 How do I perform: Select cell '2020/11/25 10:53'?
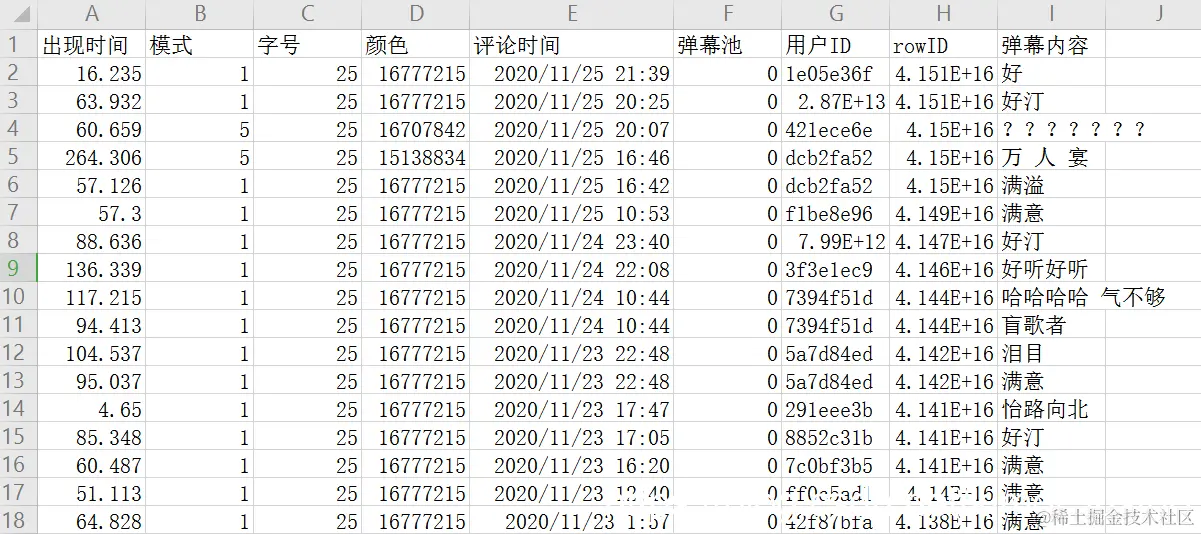point(572,213)
